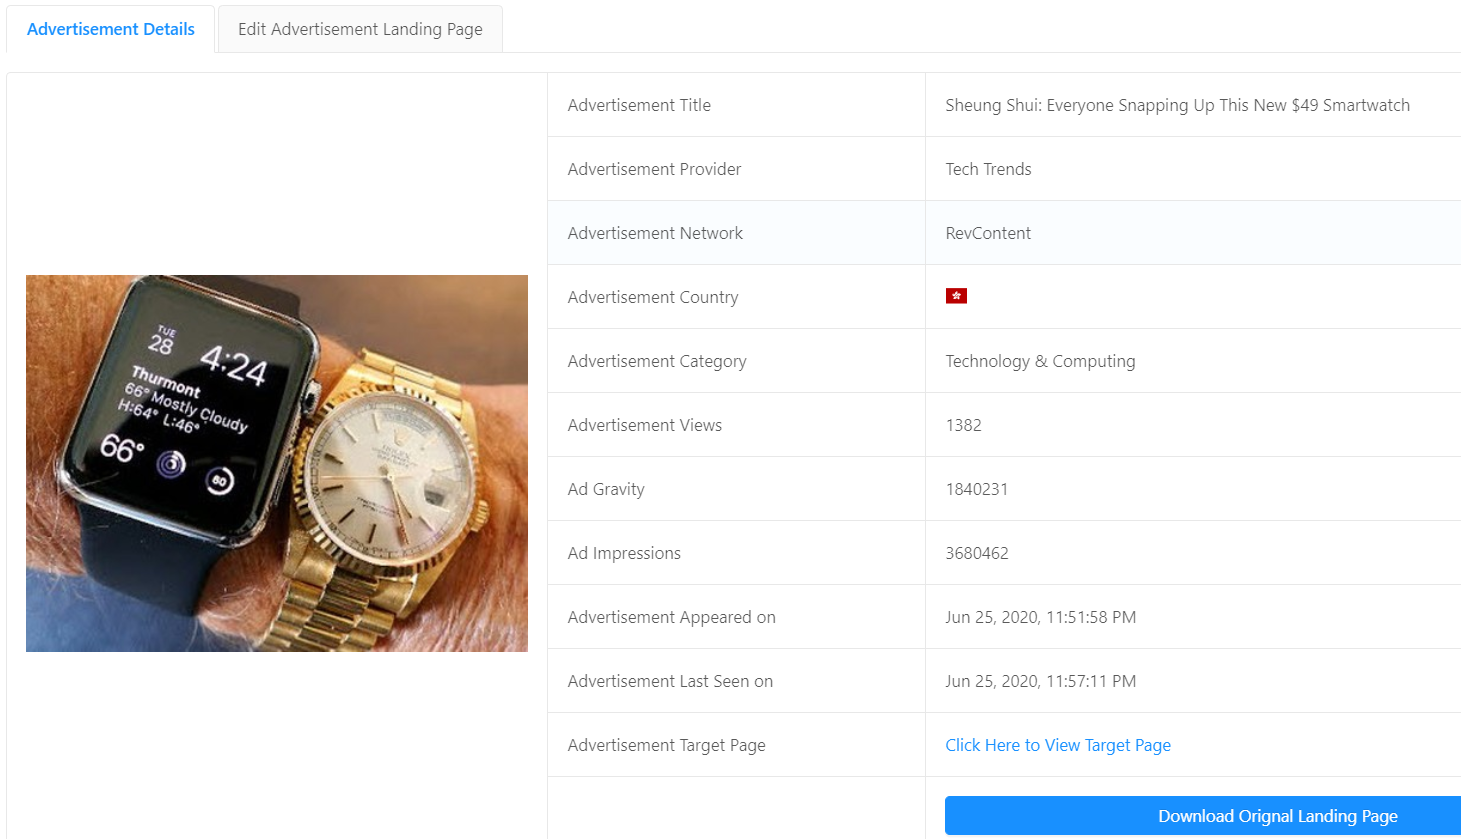
Task: Click the smartwatch advertisement image
Action: (277, 463)
